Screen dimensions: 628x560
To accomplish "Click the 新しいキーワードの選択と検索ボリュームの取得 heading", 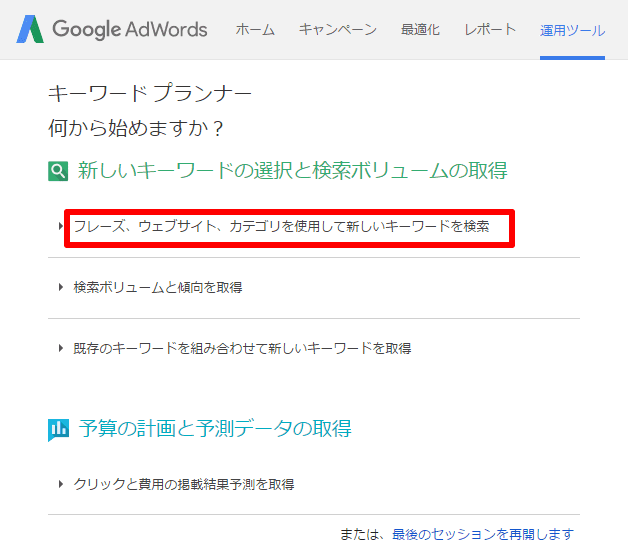I will (x=292, y=171).
